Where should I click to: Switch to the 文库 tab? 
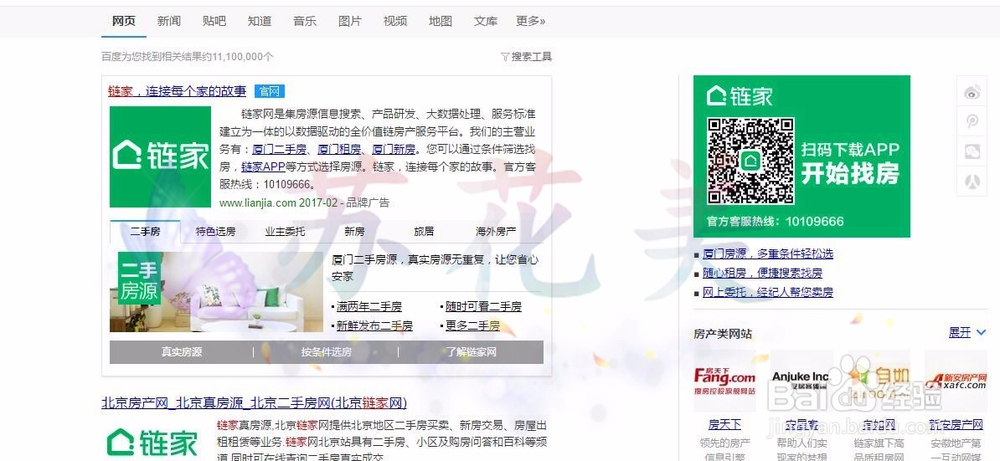485,21
